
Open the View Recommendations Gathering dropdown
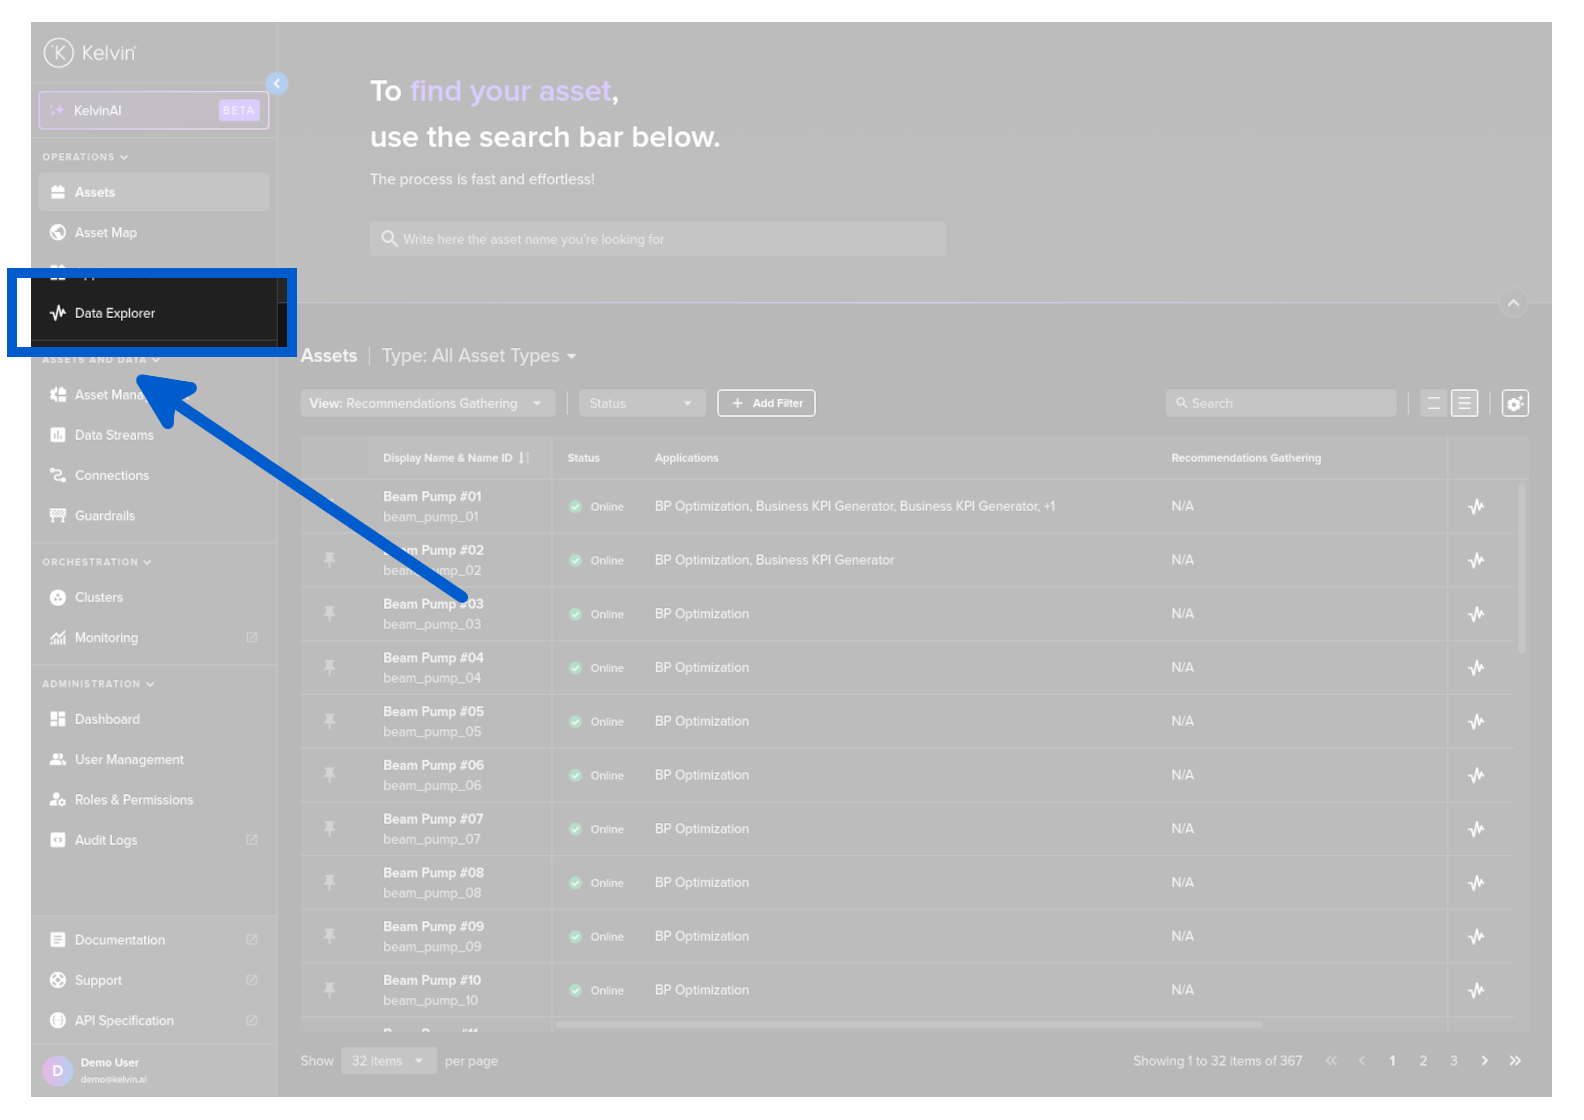tap(427, 404)
